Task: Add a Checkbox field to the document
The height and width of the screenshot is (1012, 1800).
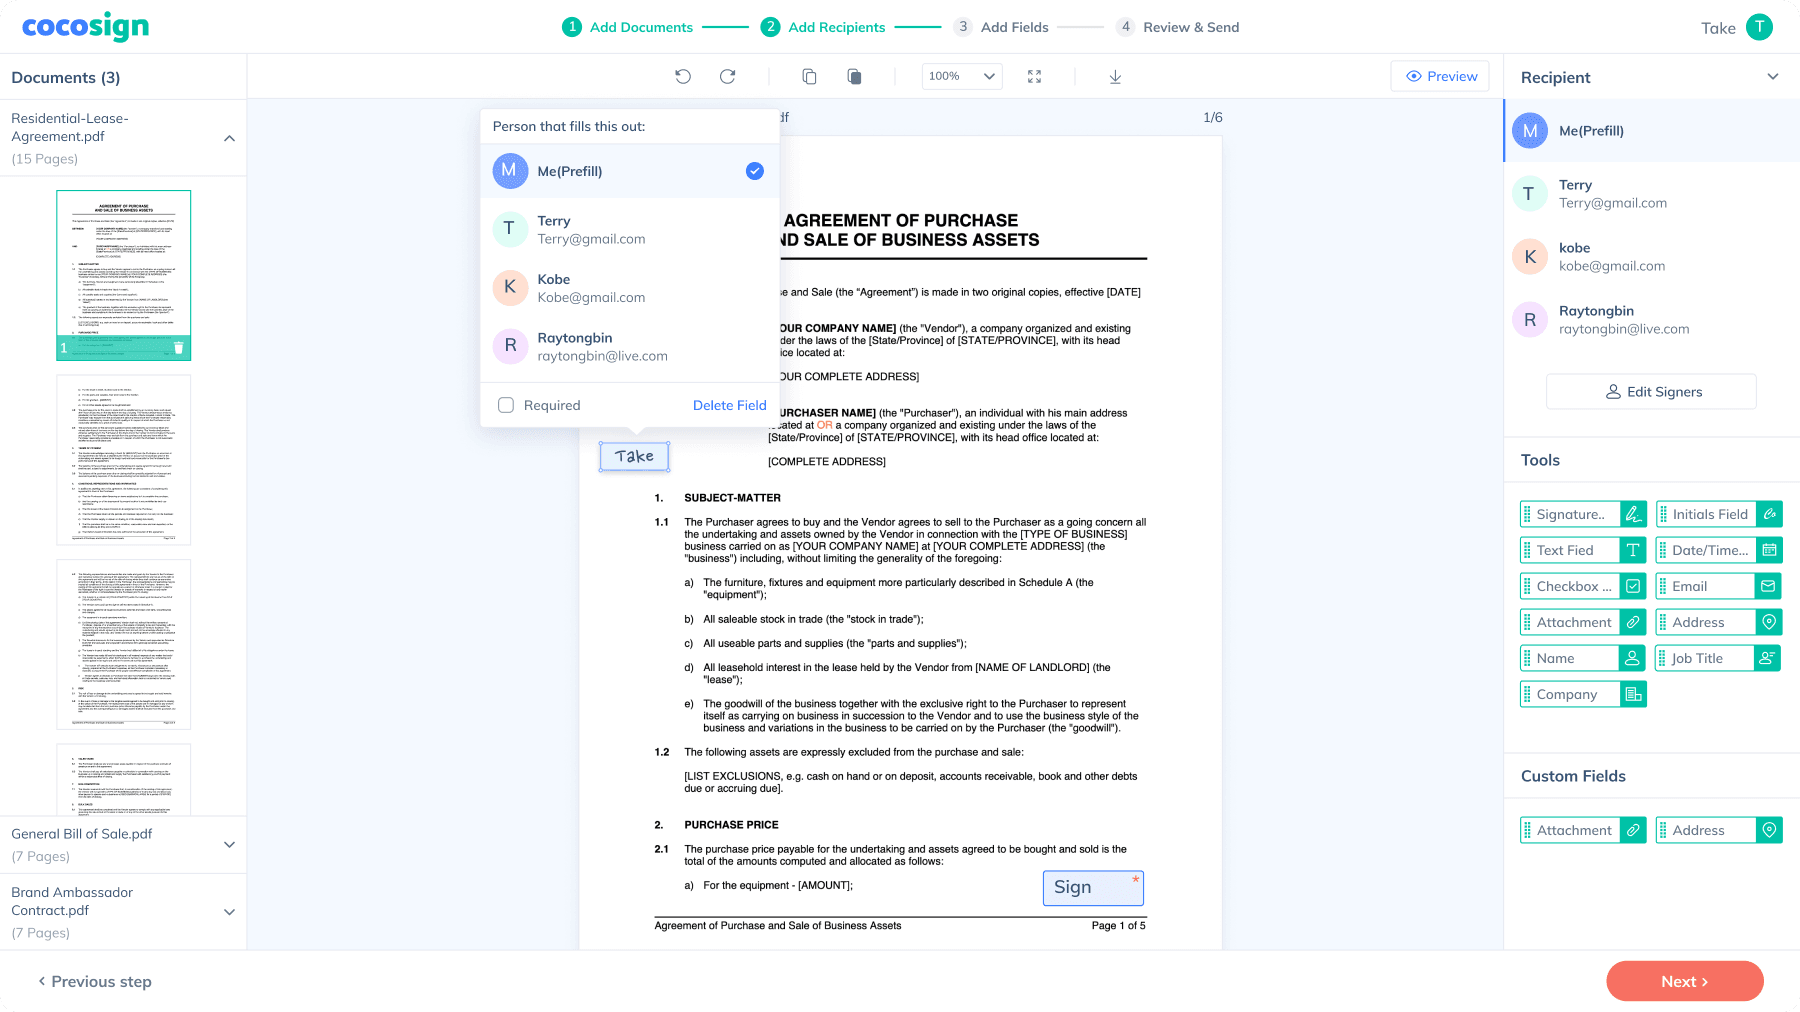Action: click(1575, 585)
